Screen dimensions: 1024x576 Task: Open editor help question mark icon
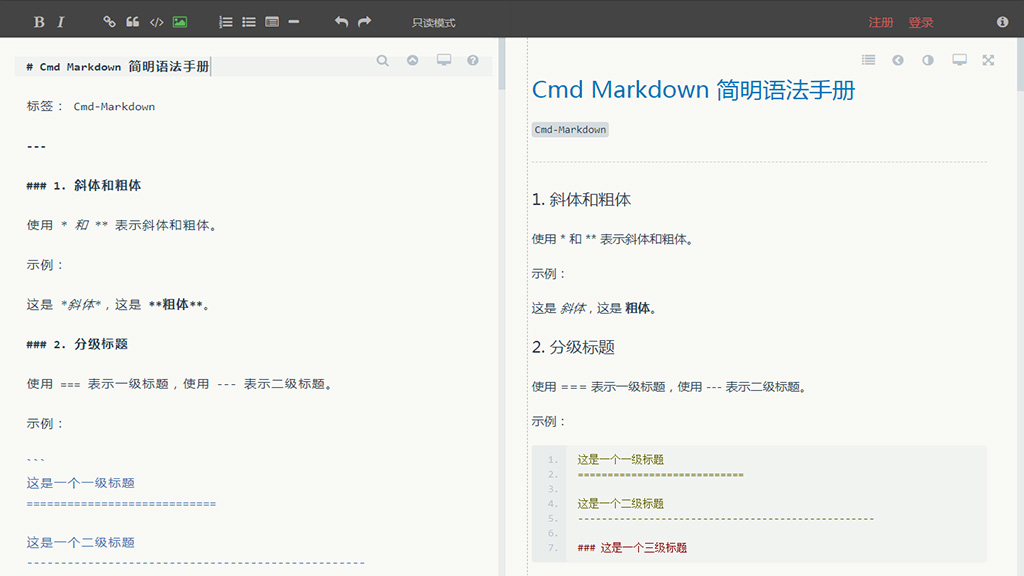pyautogui.click(x=473, y=60)
